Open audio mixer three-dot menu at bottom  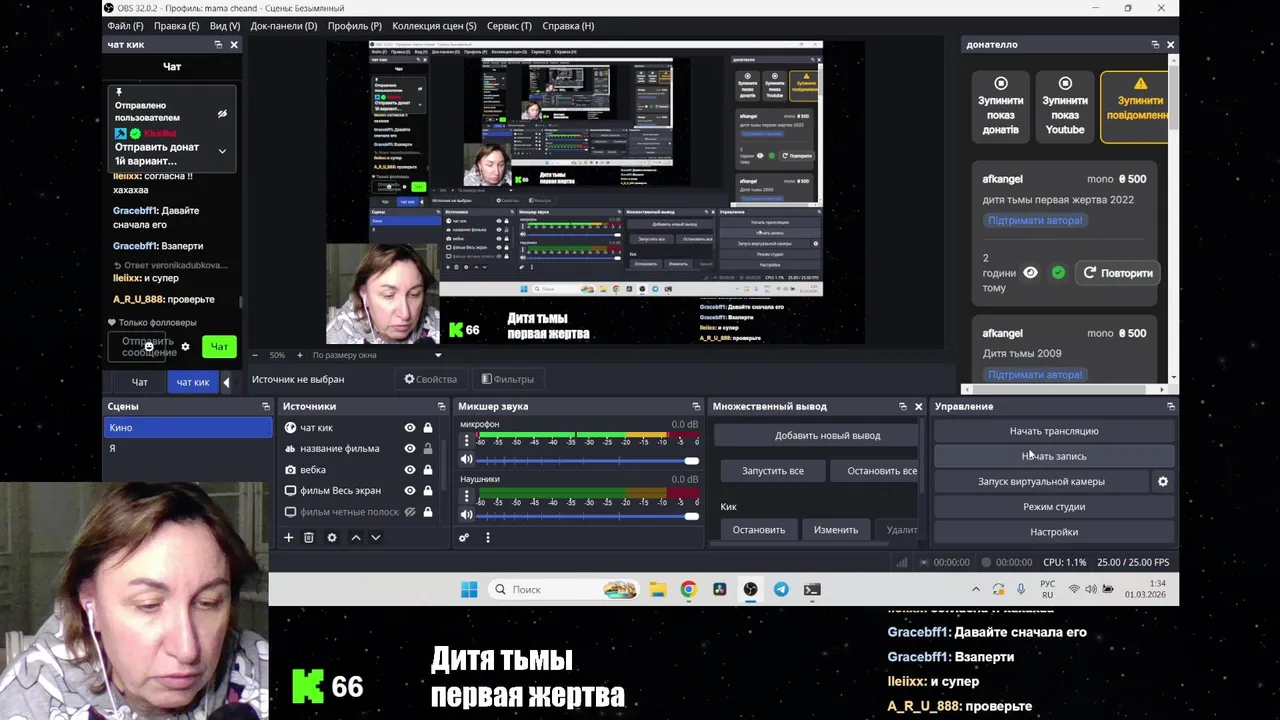coord(487,537)
